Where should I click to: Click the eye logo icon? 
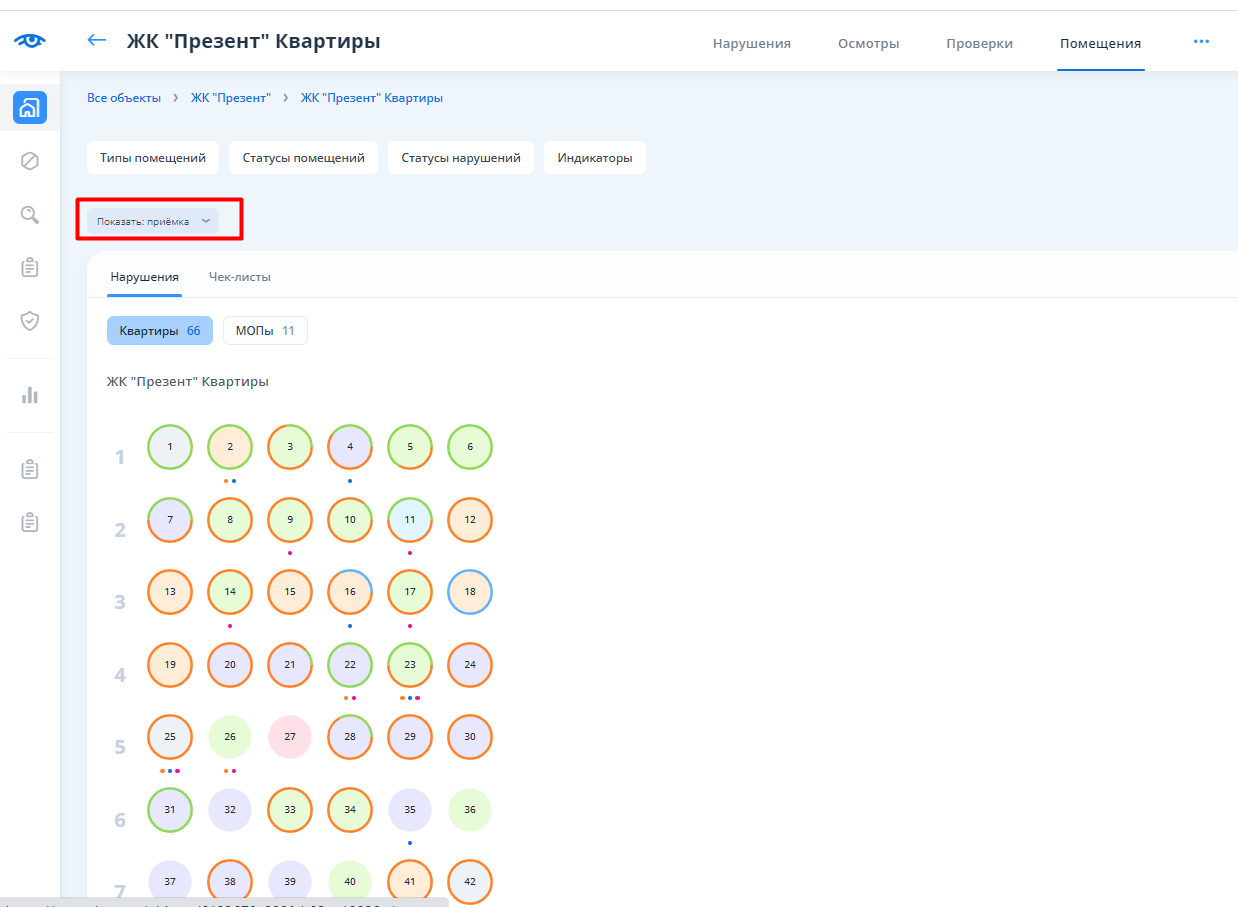[29, 41]
